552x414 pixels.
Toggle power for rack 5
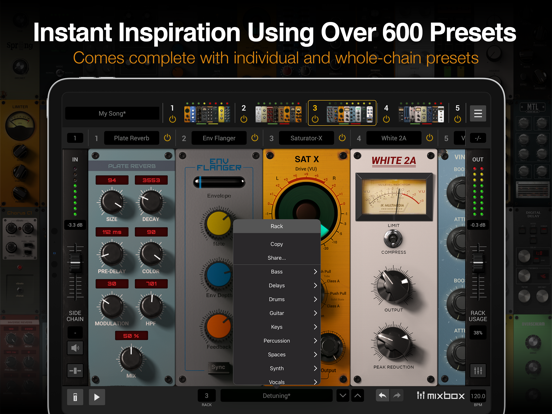pyautogui.click(x=457, y=119)
